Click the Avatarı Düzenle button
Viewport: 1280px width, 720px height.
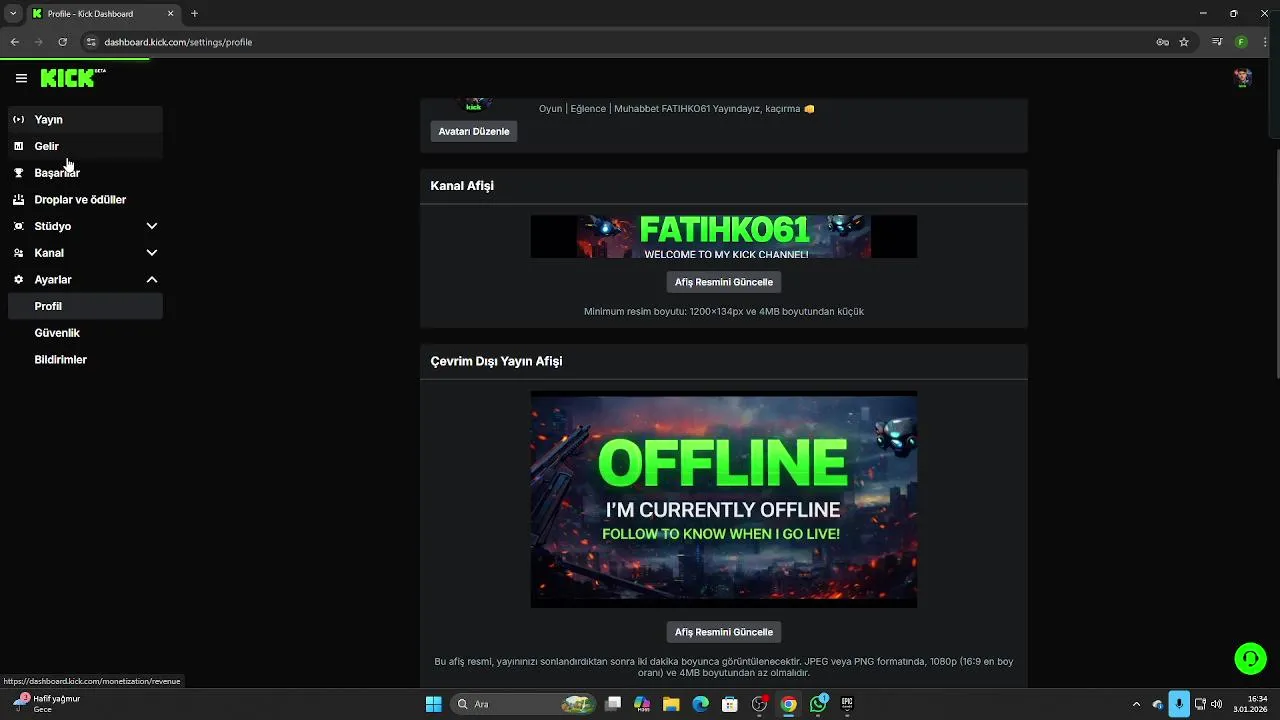474,131
